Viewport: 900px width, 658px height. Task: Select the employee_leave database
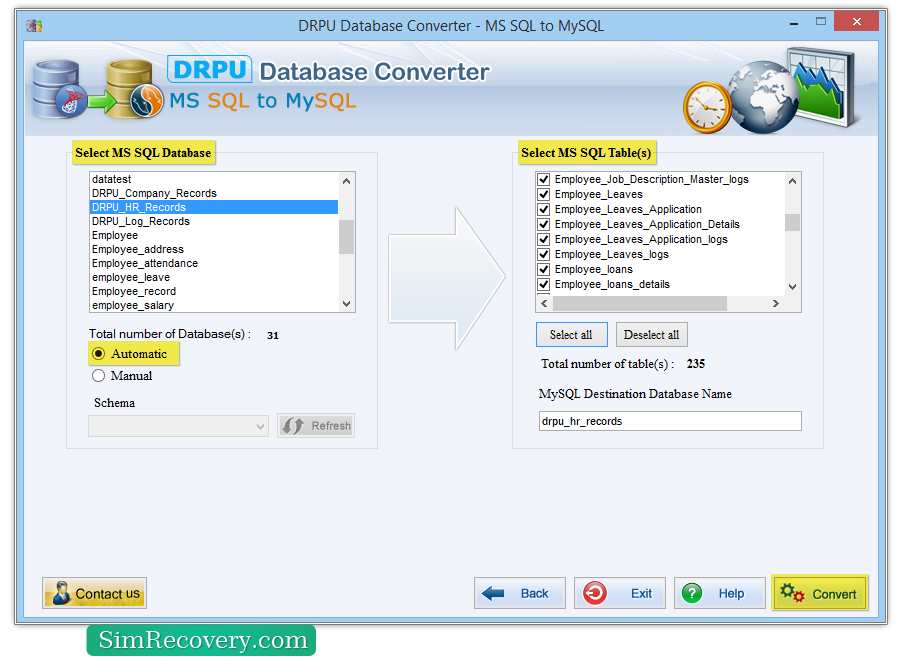click(214, 277)
